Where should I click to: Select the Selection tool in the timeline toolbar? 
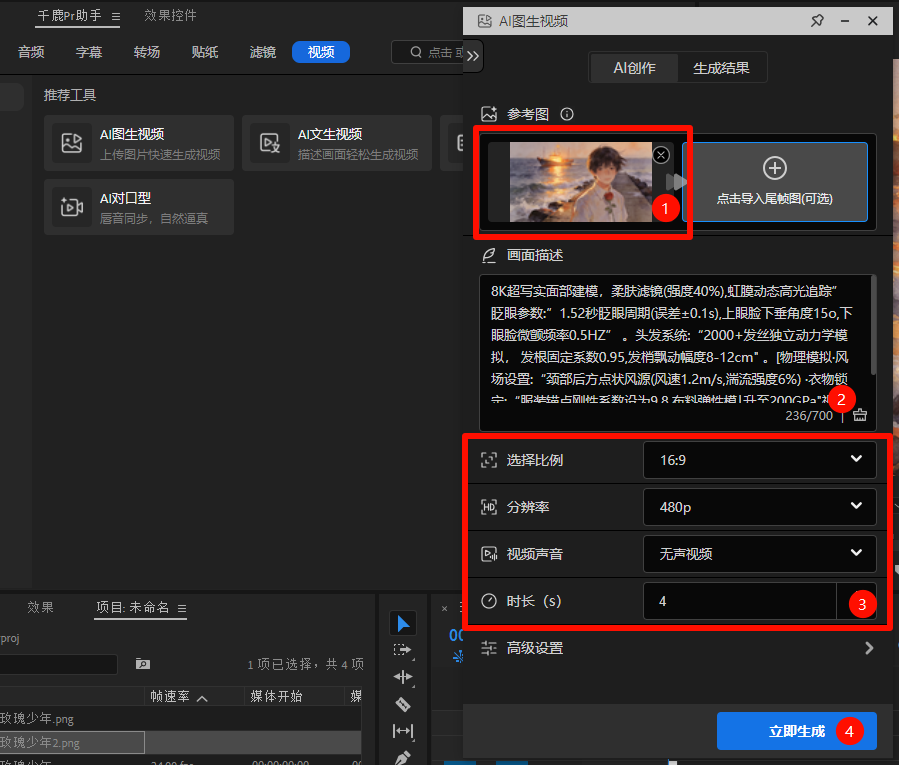(403, 623)
